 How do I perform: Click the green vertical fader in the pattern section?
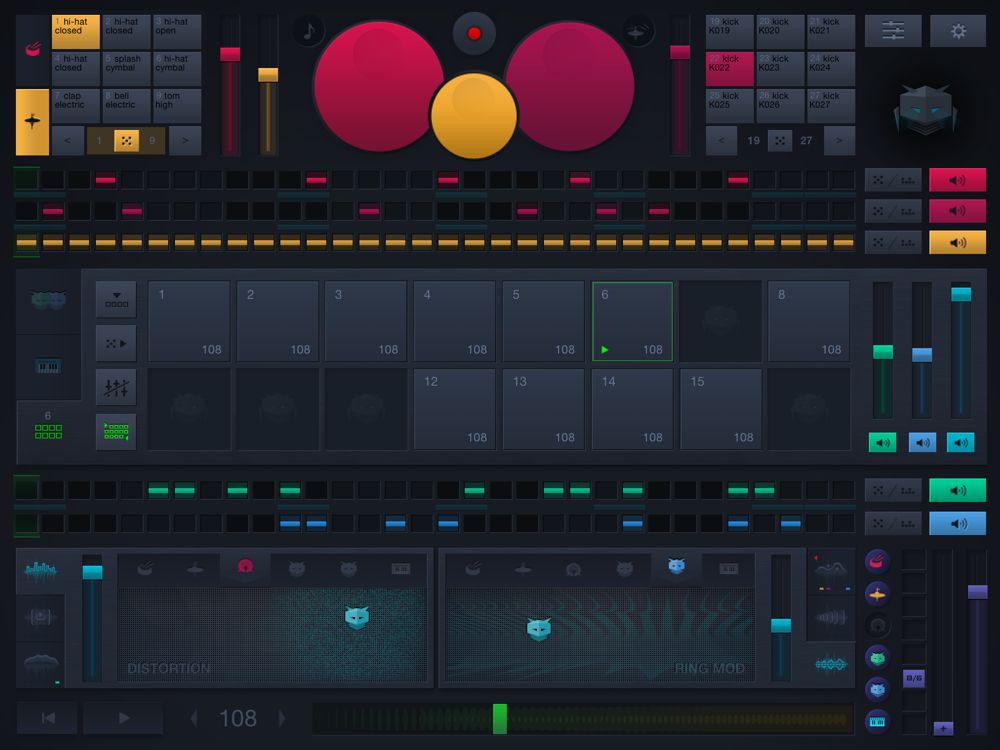pyautogui.click(x=883, y=350)
